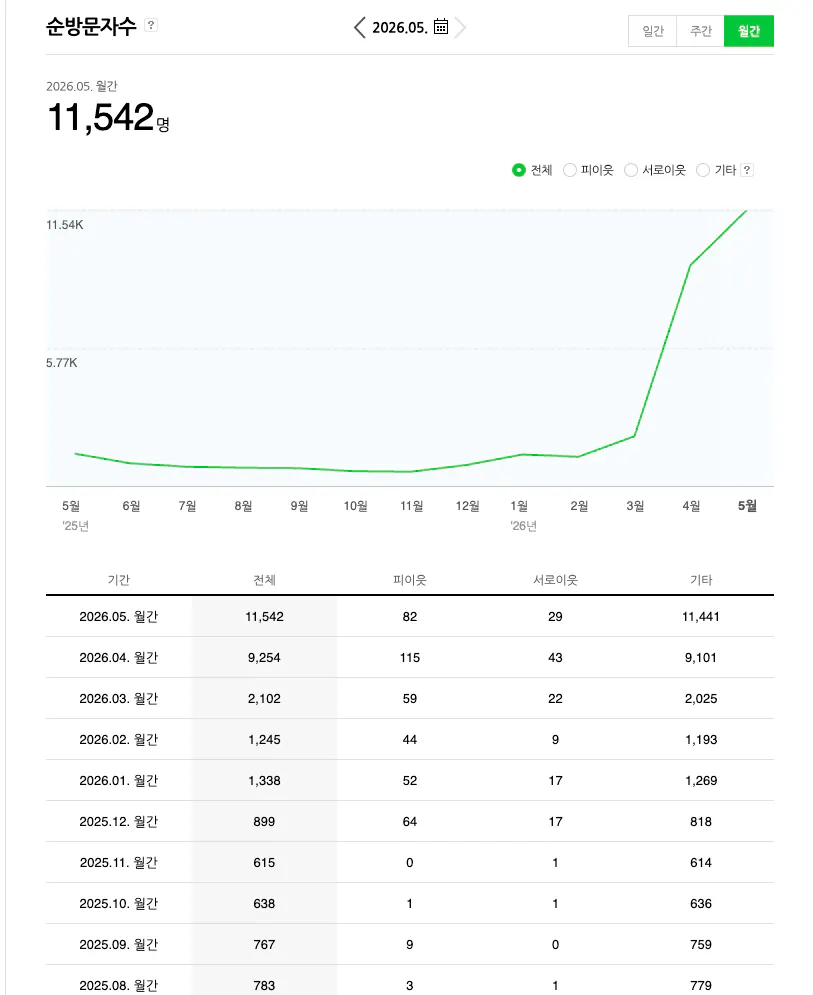Screen dimensions: 813x995
Task: Select the 피이웃 radio button
Action: (570, 170)
